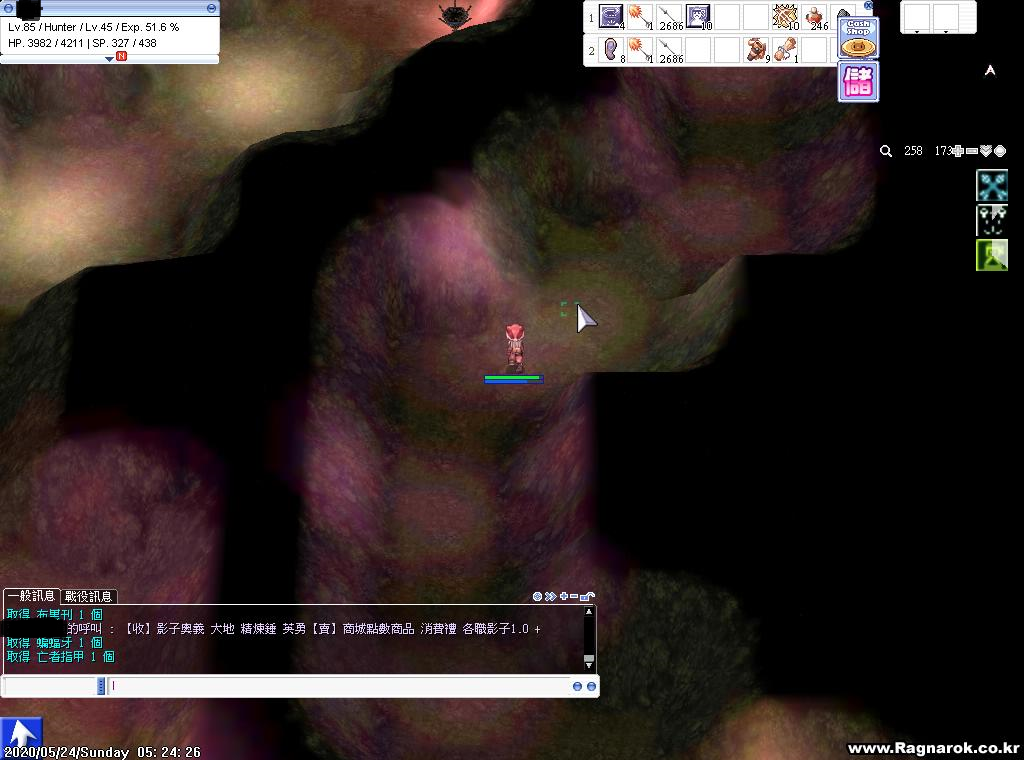Click the chat line 取得 亡者指甲 1 個

click(61, 657)
